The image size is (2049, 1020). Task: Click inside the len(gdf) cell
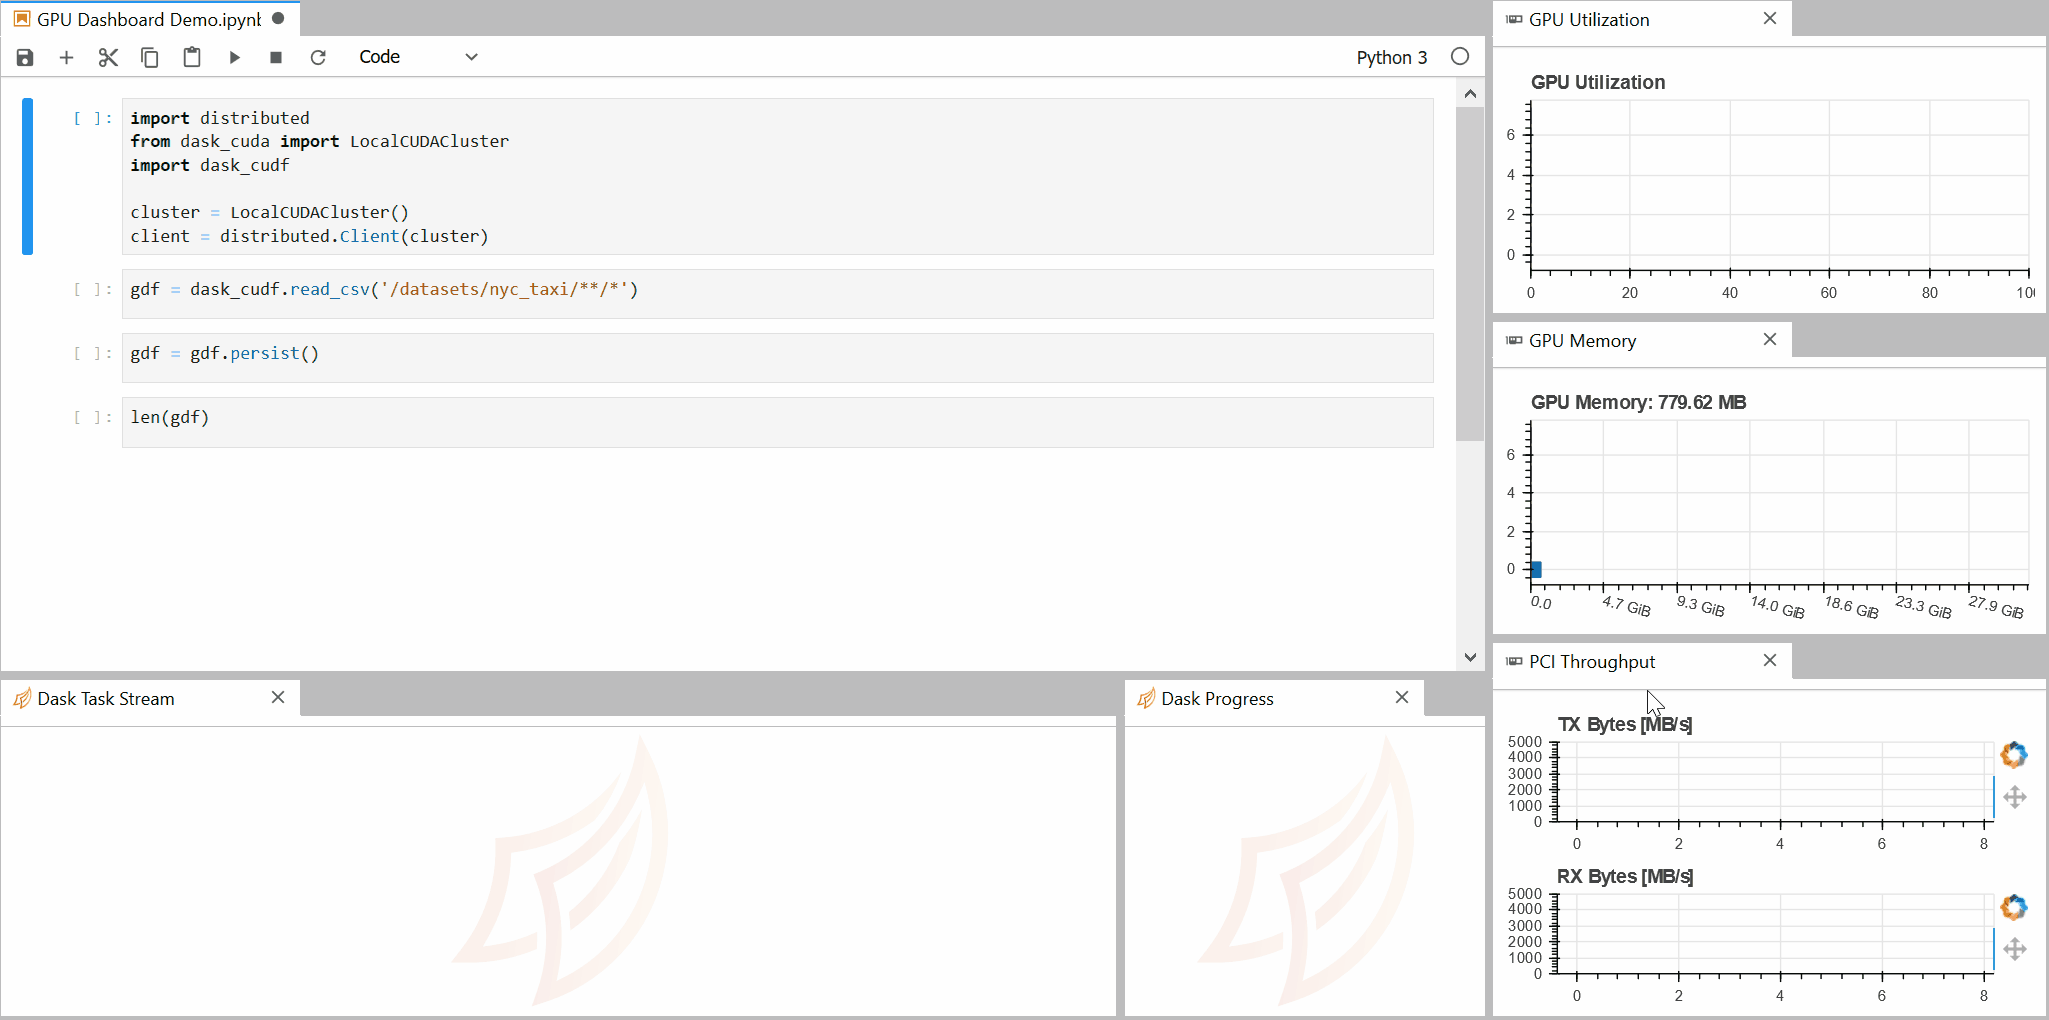(777, 422)
